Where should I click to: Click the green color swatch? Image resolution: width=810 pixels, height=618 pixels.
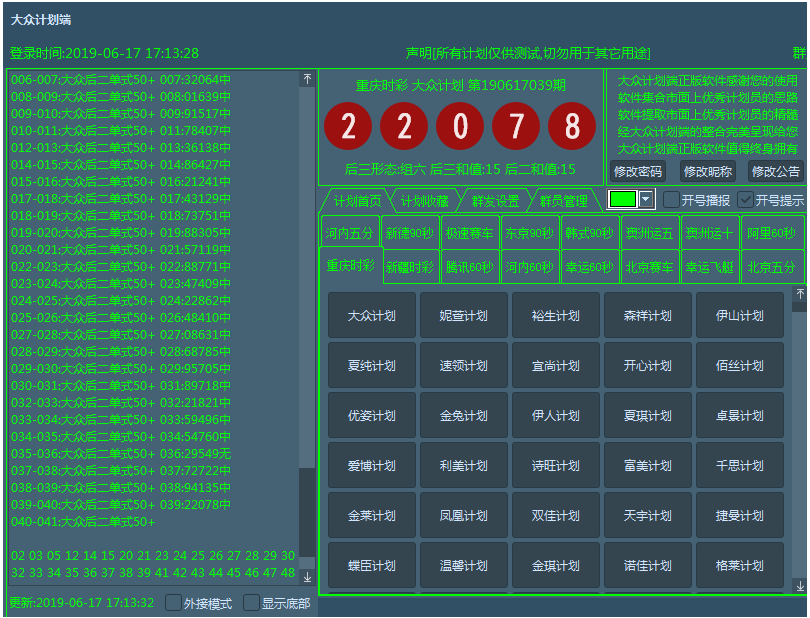[623, 199]
